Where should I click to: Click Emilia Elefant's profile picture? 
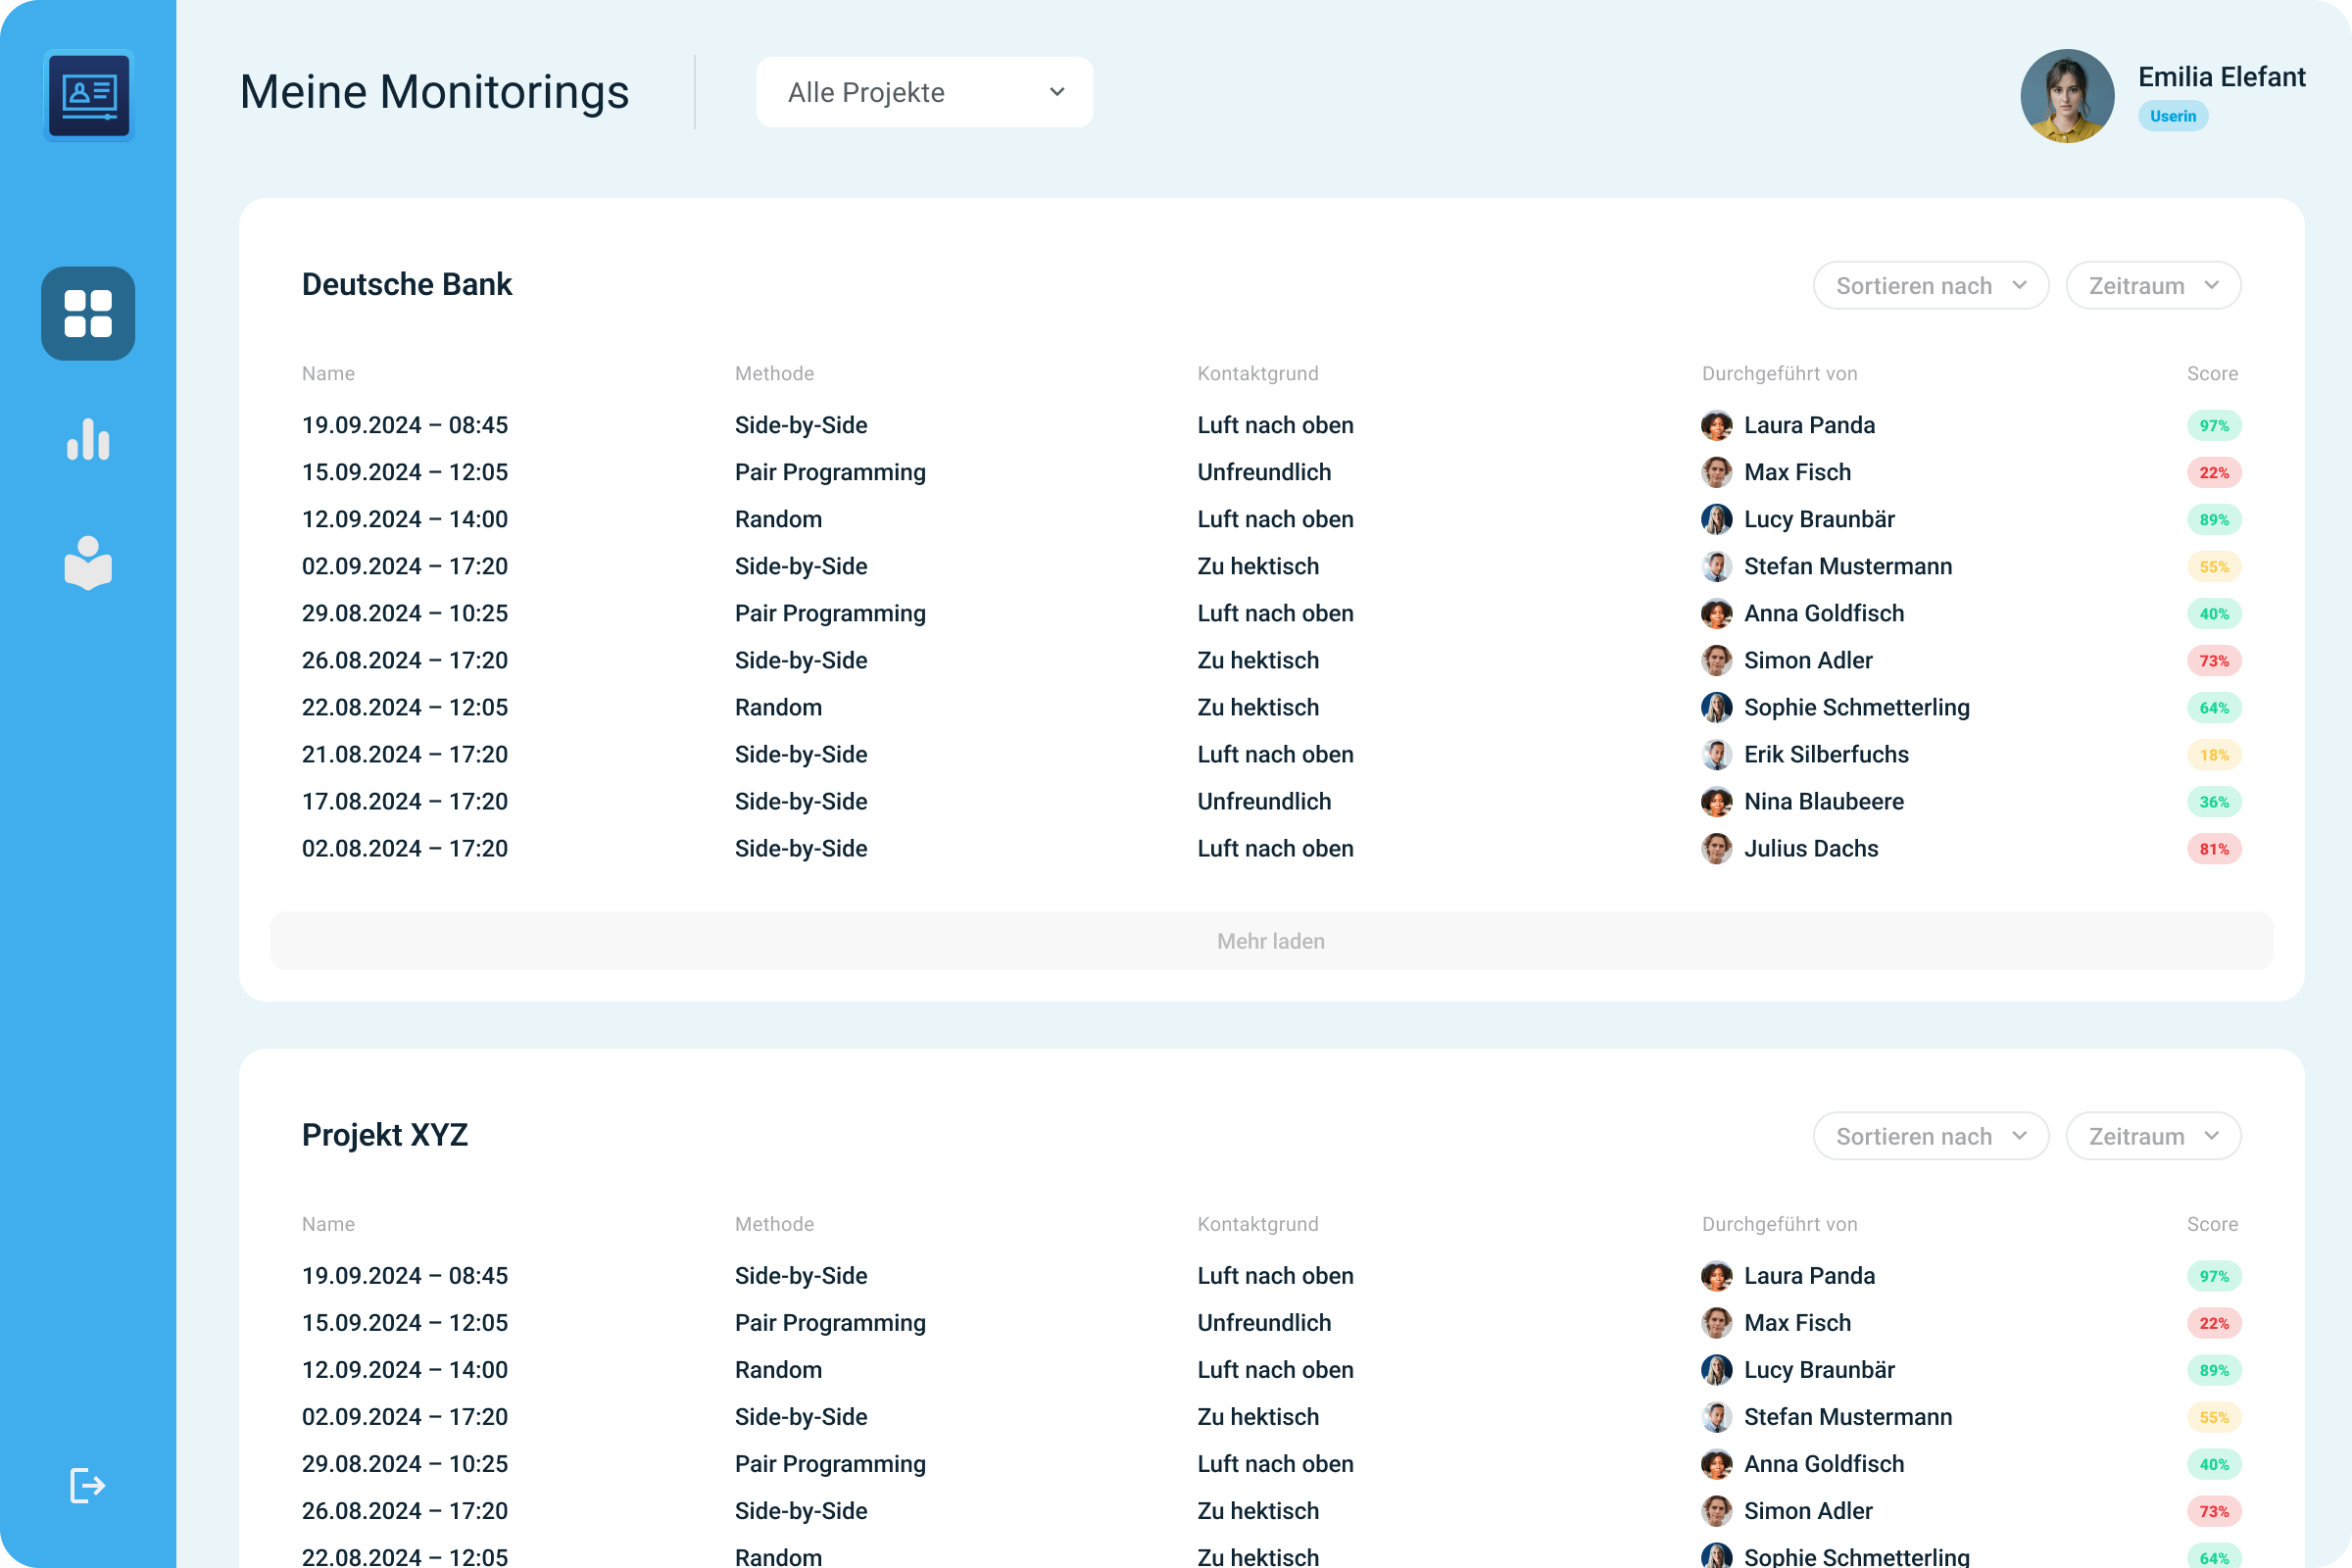click(x=2066, y=96)
